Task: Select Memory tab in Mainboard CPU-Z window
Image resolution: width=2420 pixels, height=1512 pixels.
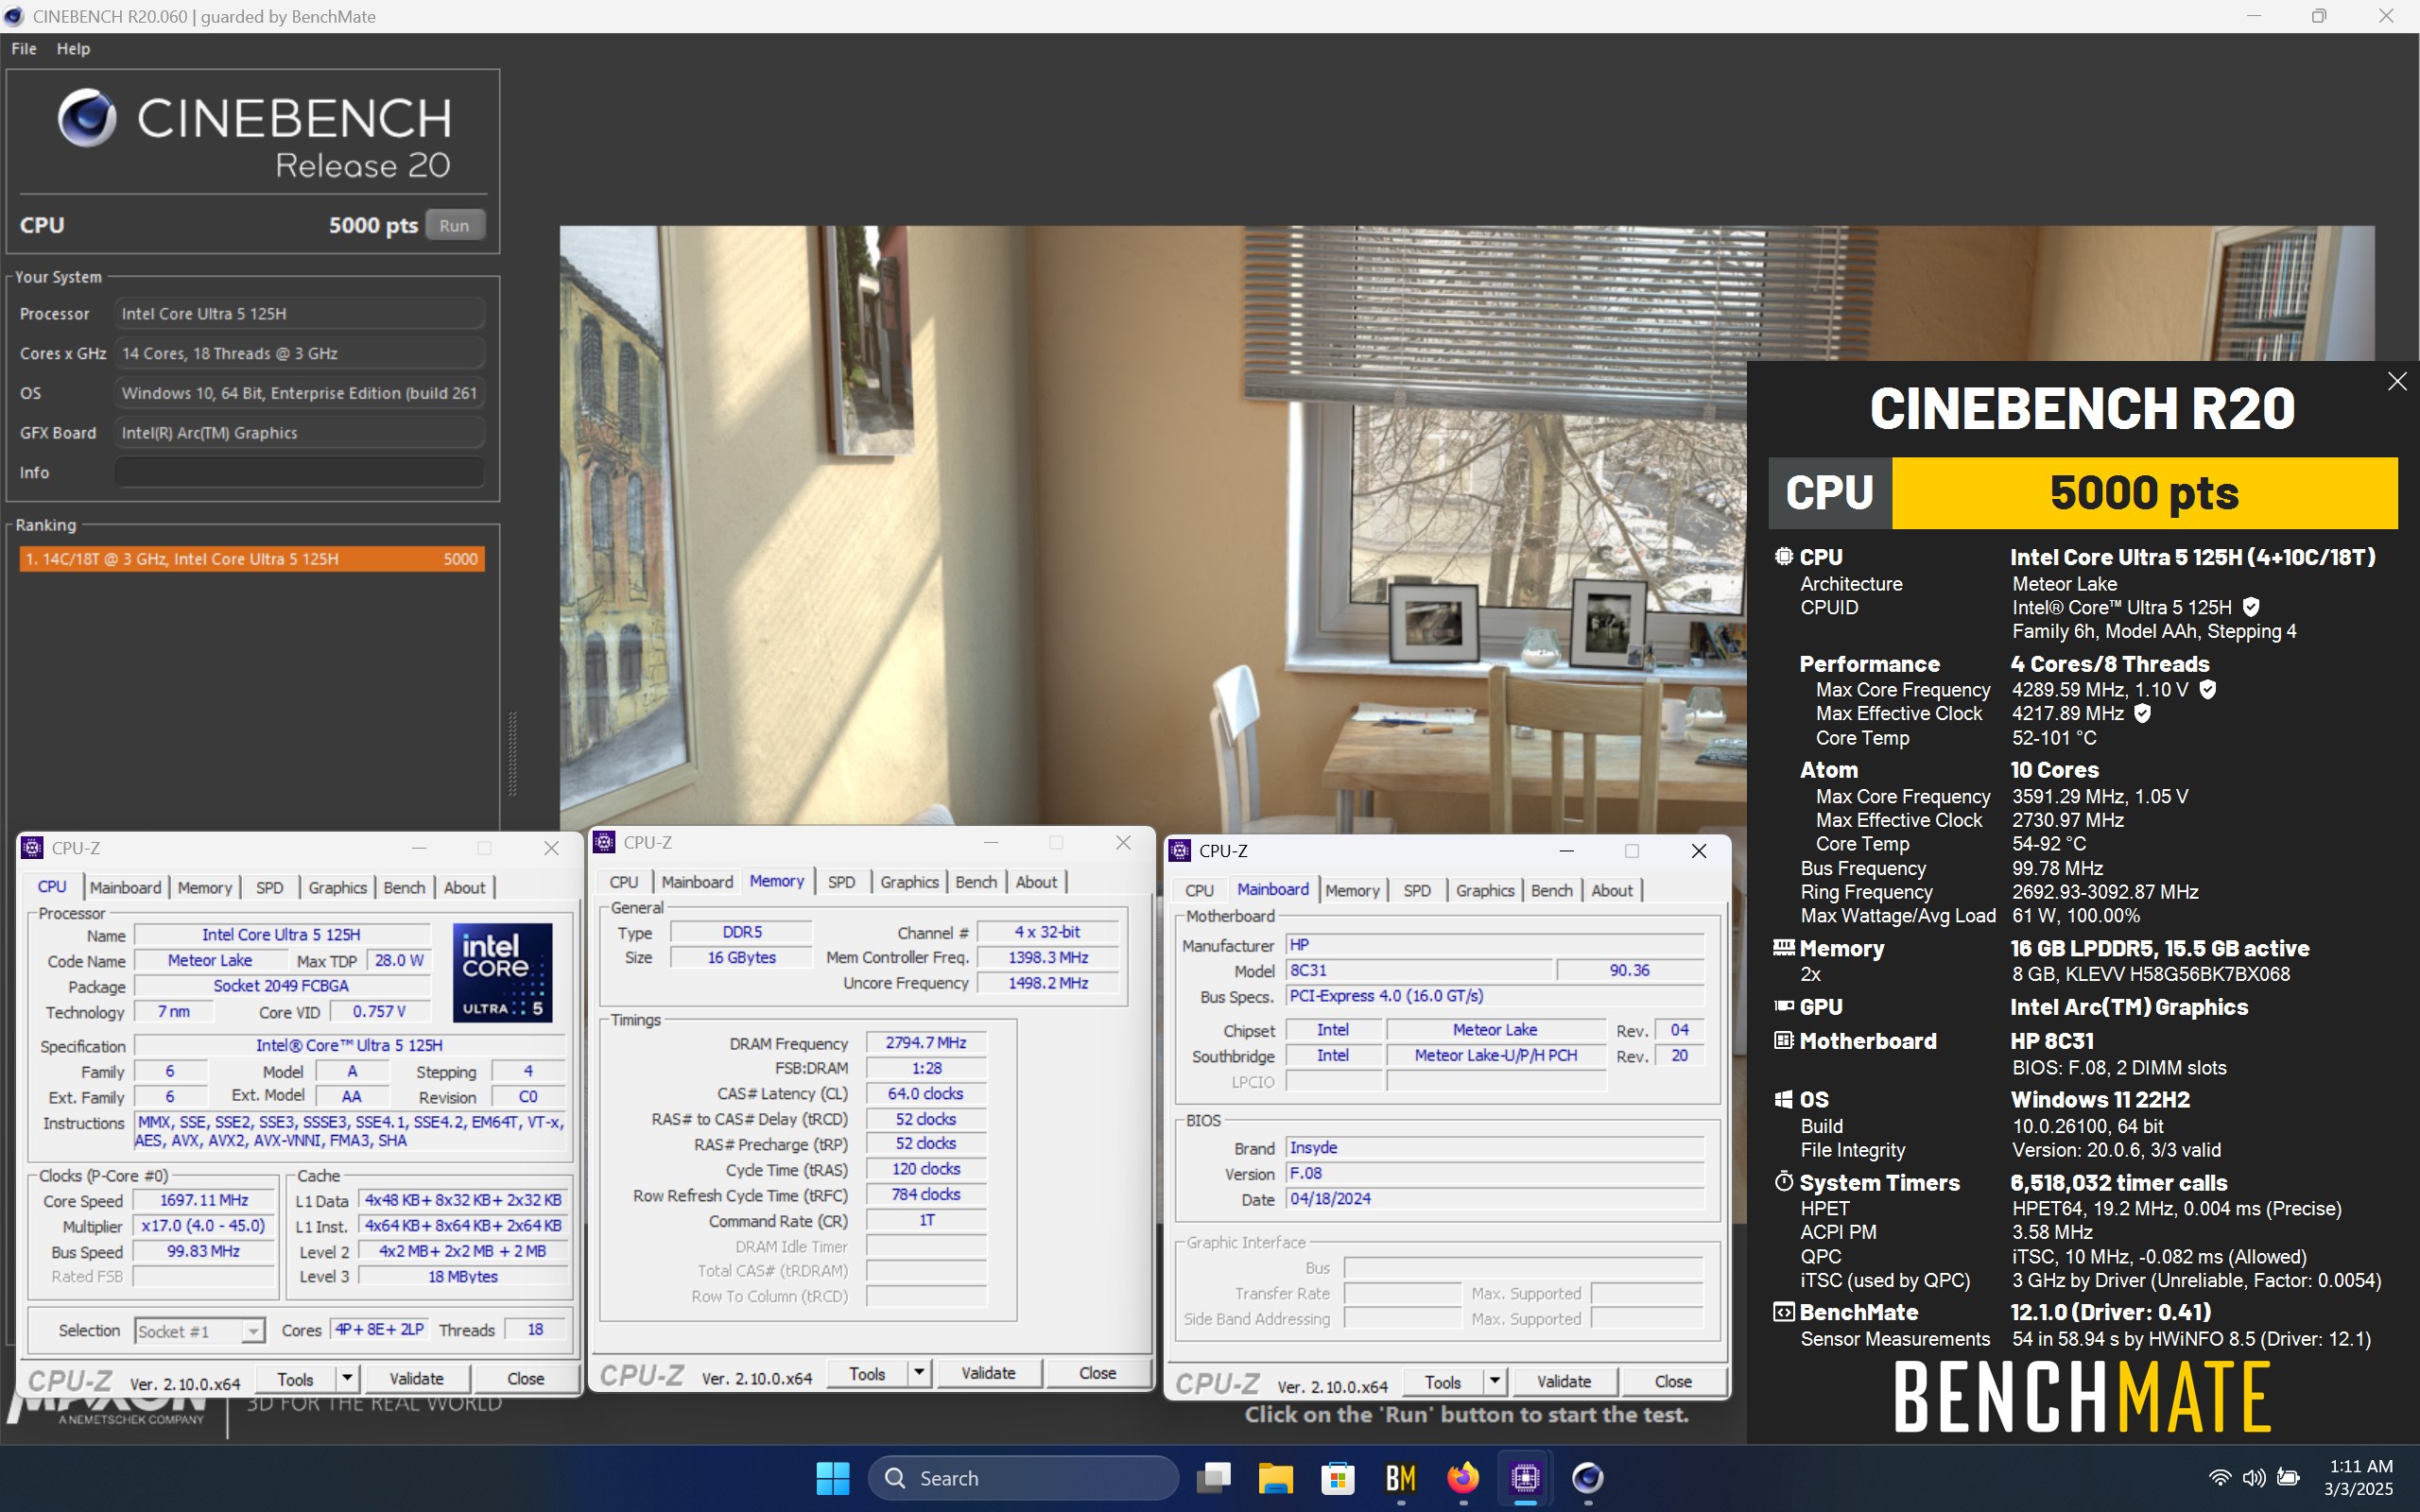Action: click(x=1352, y=890)
